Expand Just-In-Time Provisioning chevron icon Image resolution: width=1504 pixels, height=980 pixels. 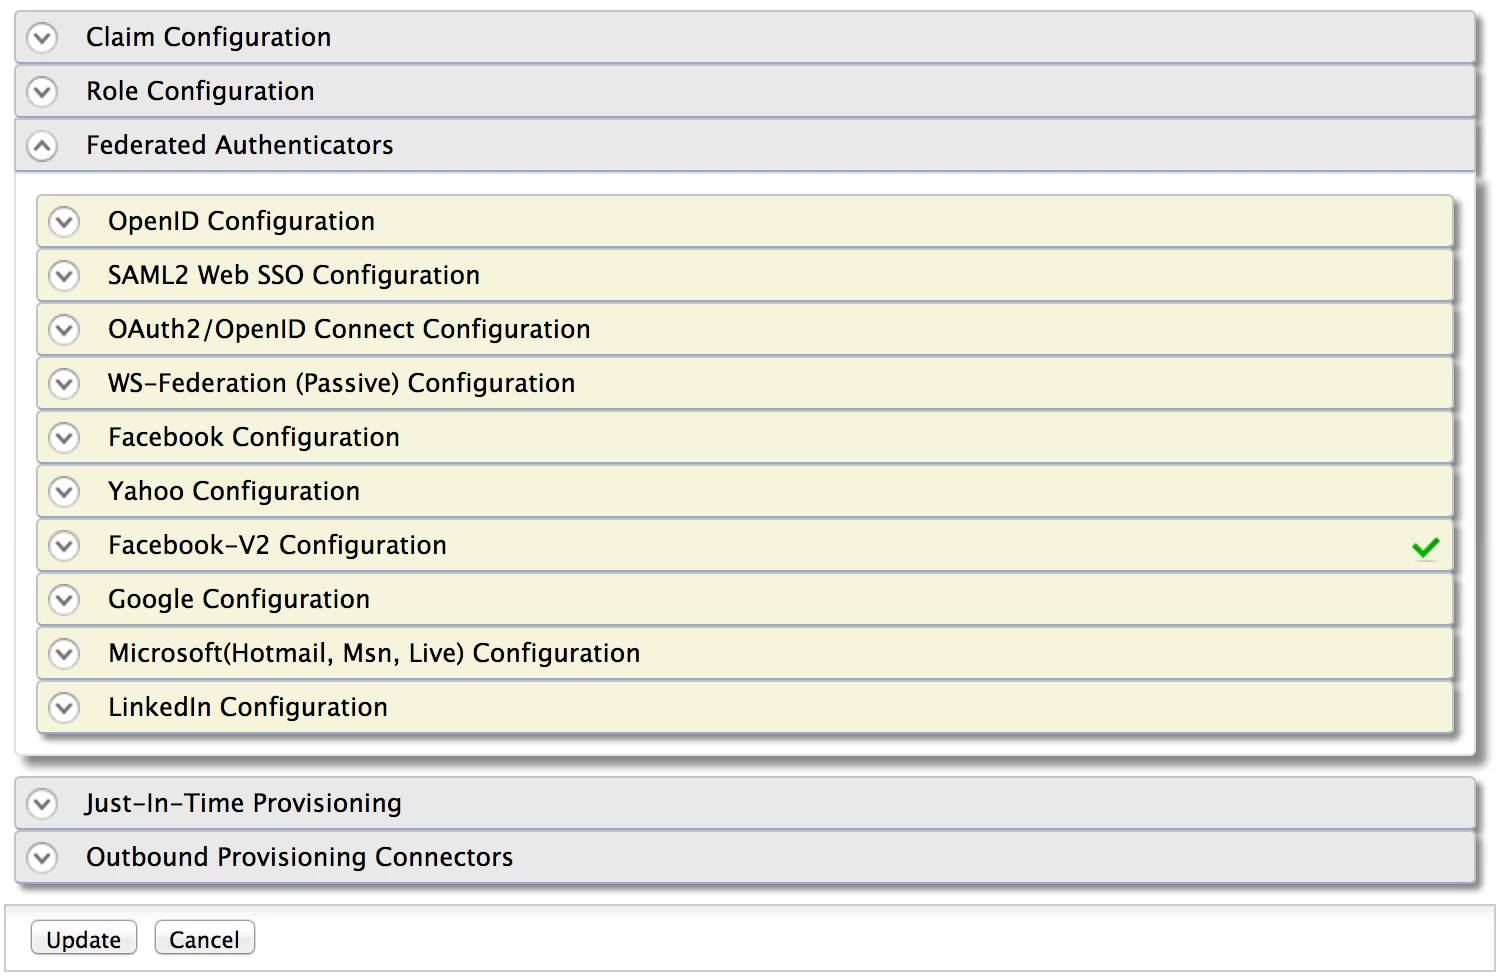pyautogui.click(x=42, y=803)
